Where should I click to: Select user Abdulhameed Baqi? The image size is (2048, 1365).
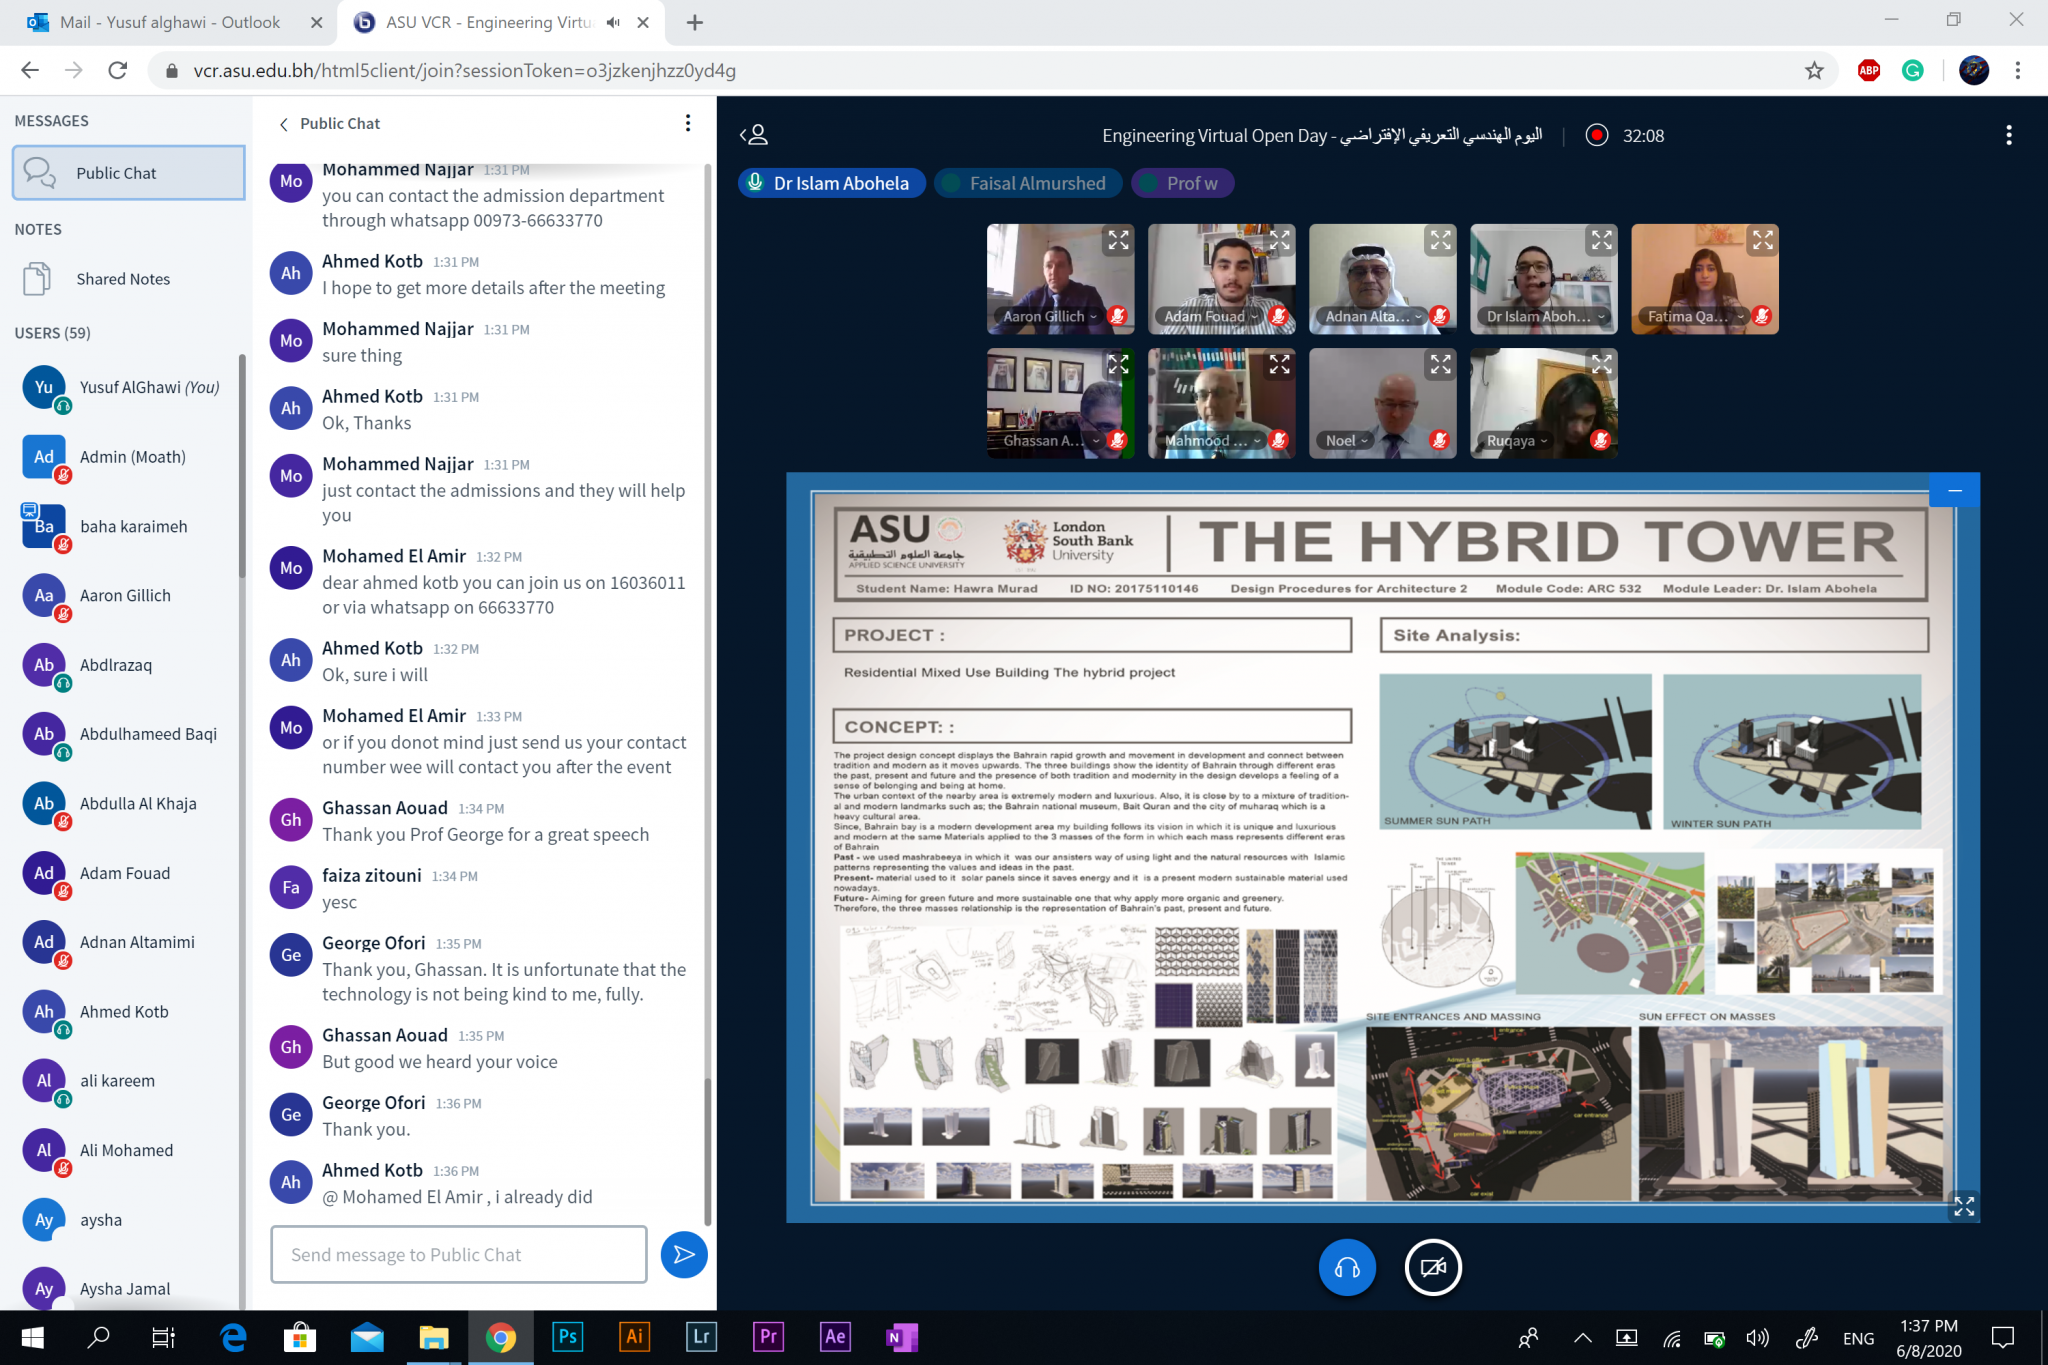125,734
